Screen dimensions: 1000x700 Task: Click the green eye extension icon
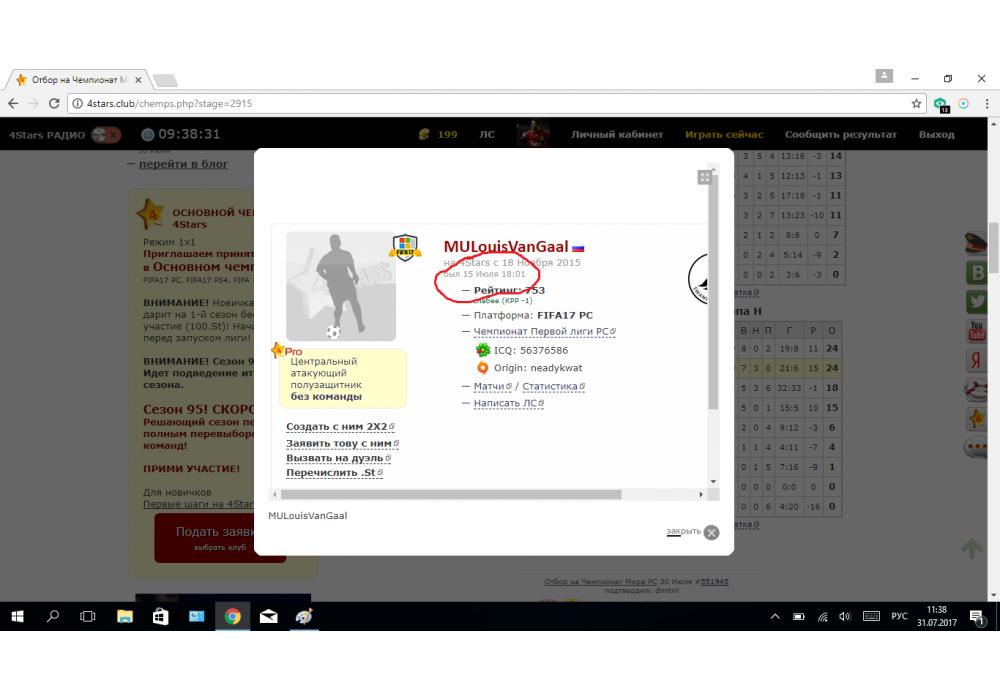[x=941, y=104]
